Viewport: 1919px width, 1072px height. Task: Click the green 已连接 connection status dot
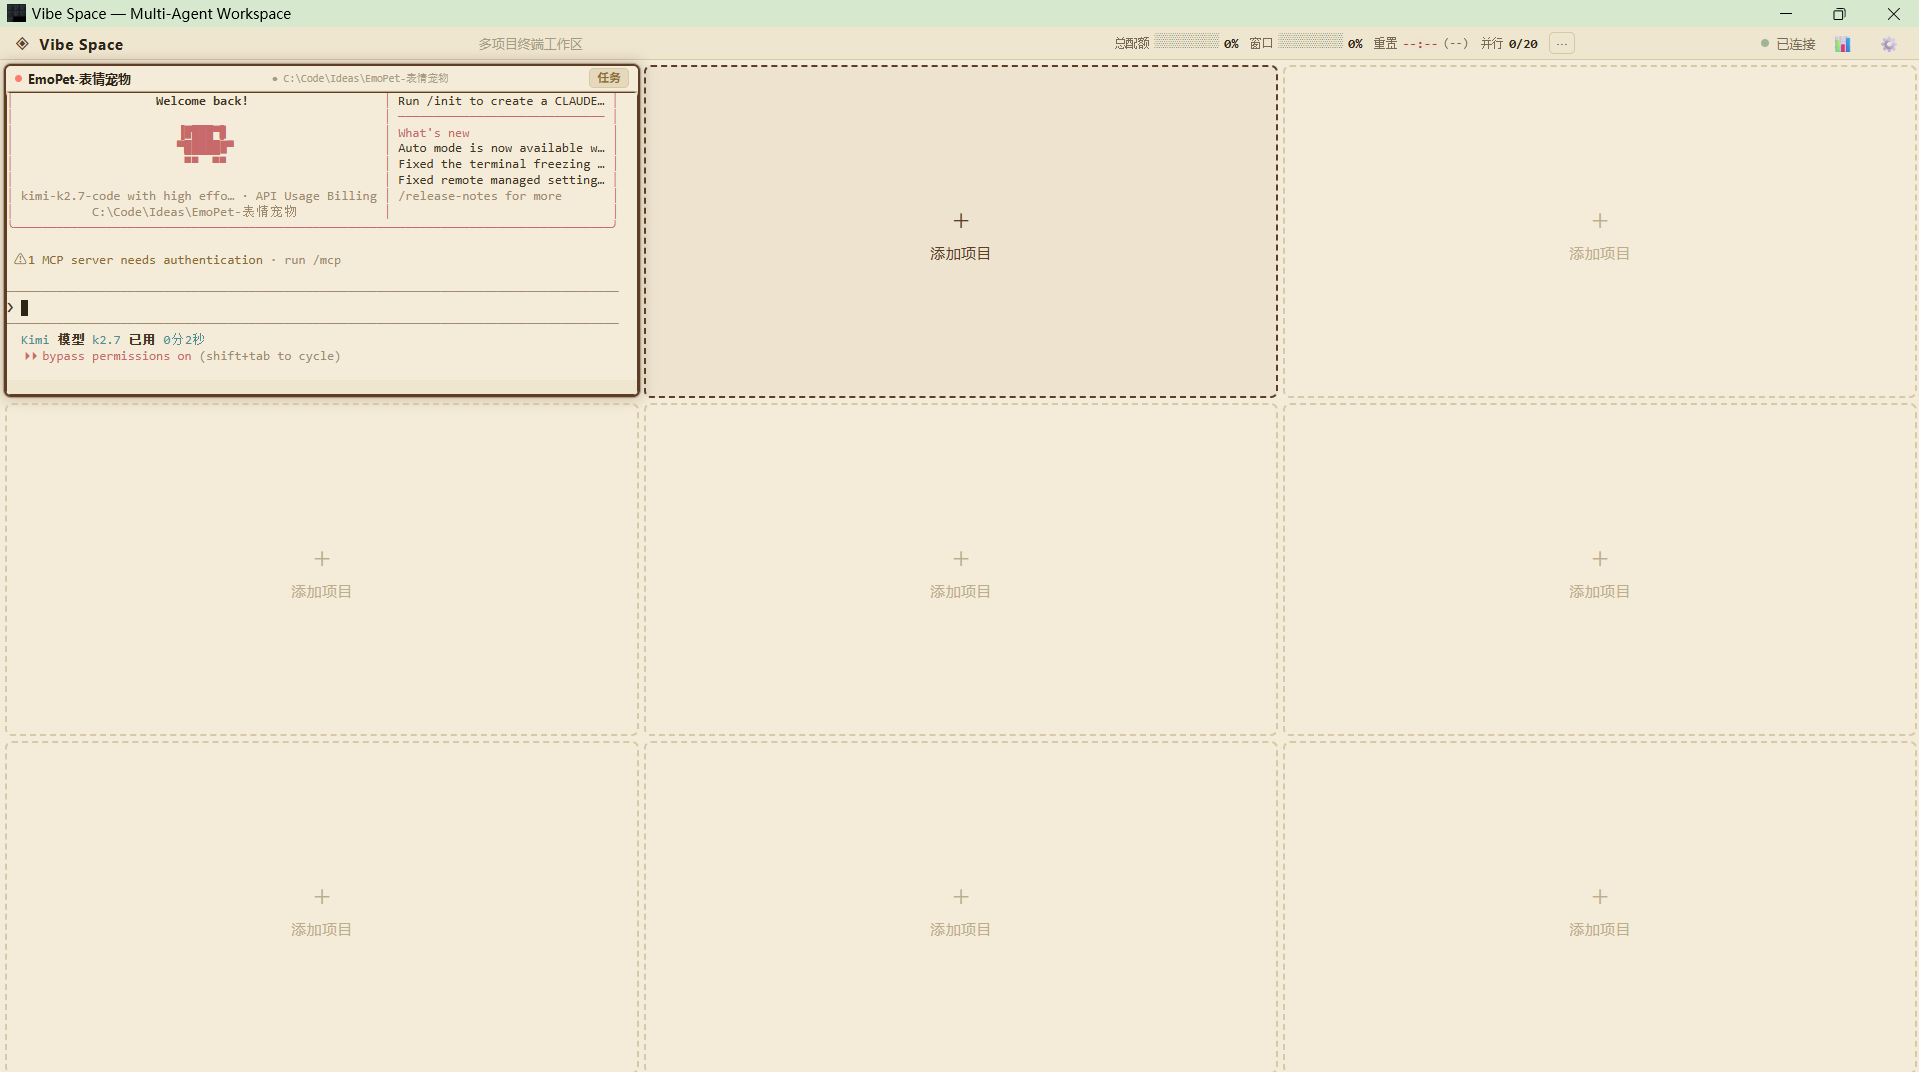1765,44
